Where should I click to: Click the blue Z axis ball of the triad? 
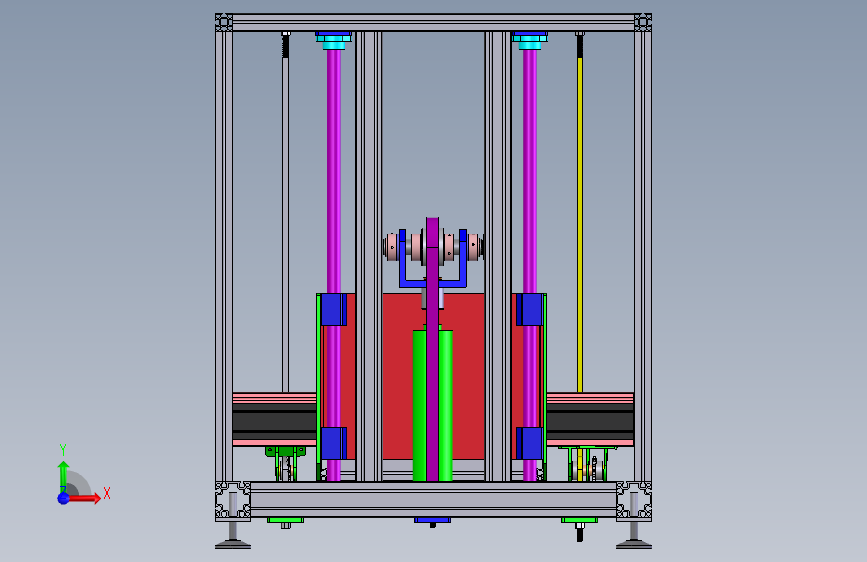click(64, 498)
